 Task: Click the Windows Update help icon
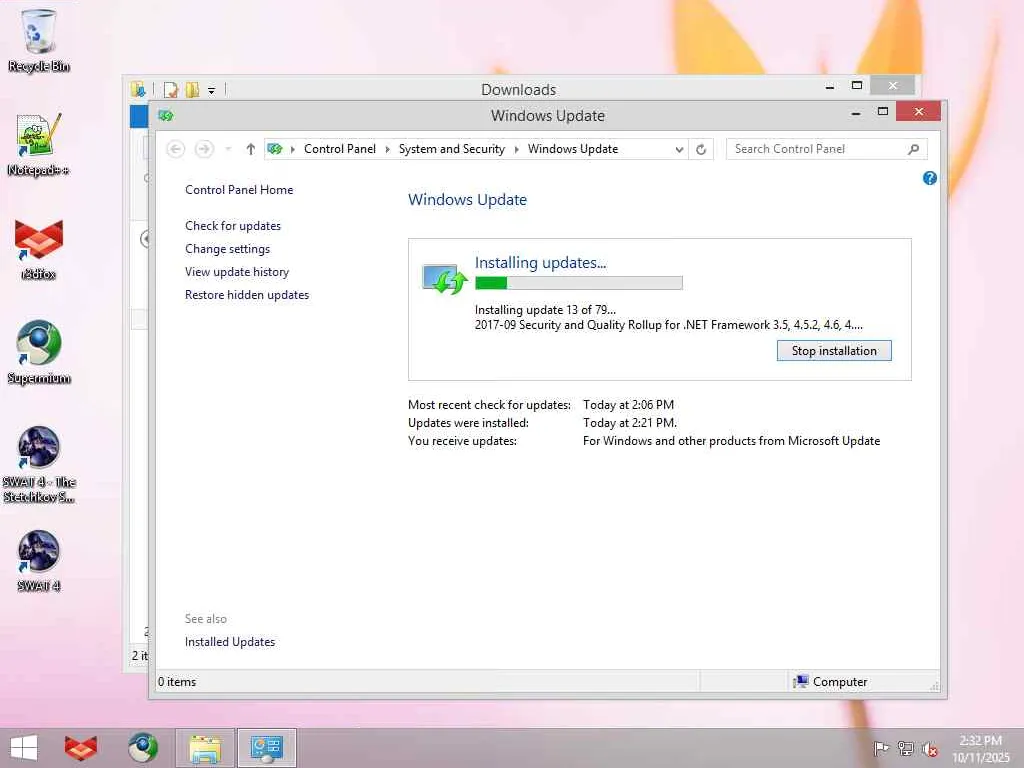(930, 178)
